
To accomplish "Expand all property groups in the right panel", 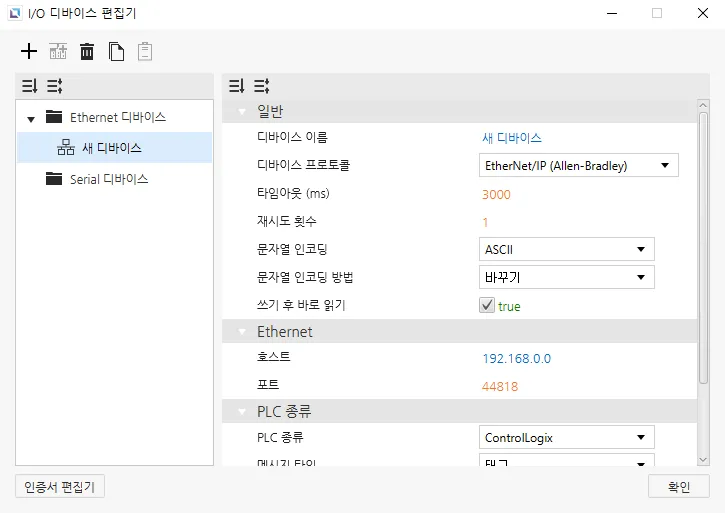I will (x=261, y=86).
